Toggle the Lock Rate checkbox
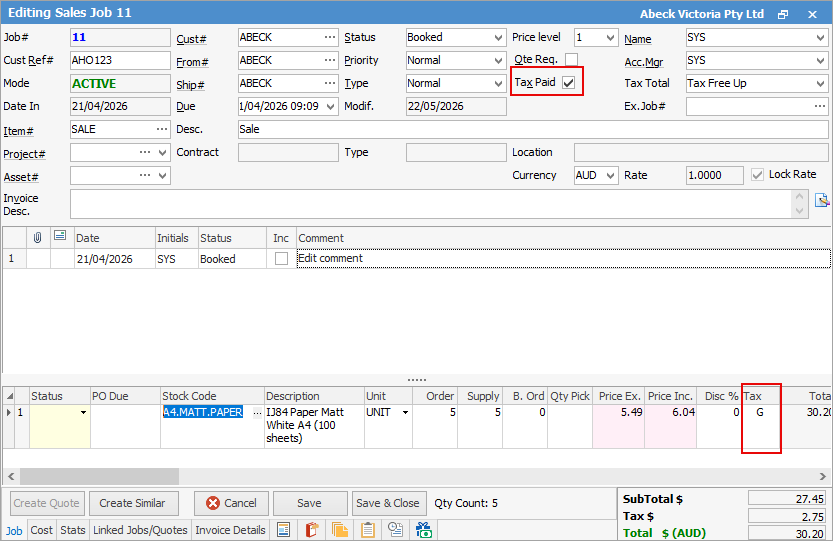Screen dimensions: 833x541 click(757, 175)
